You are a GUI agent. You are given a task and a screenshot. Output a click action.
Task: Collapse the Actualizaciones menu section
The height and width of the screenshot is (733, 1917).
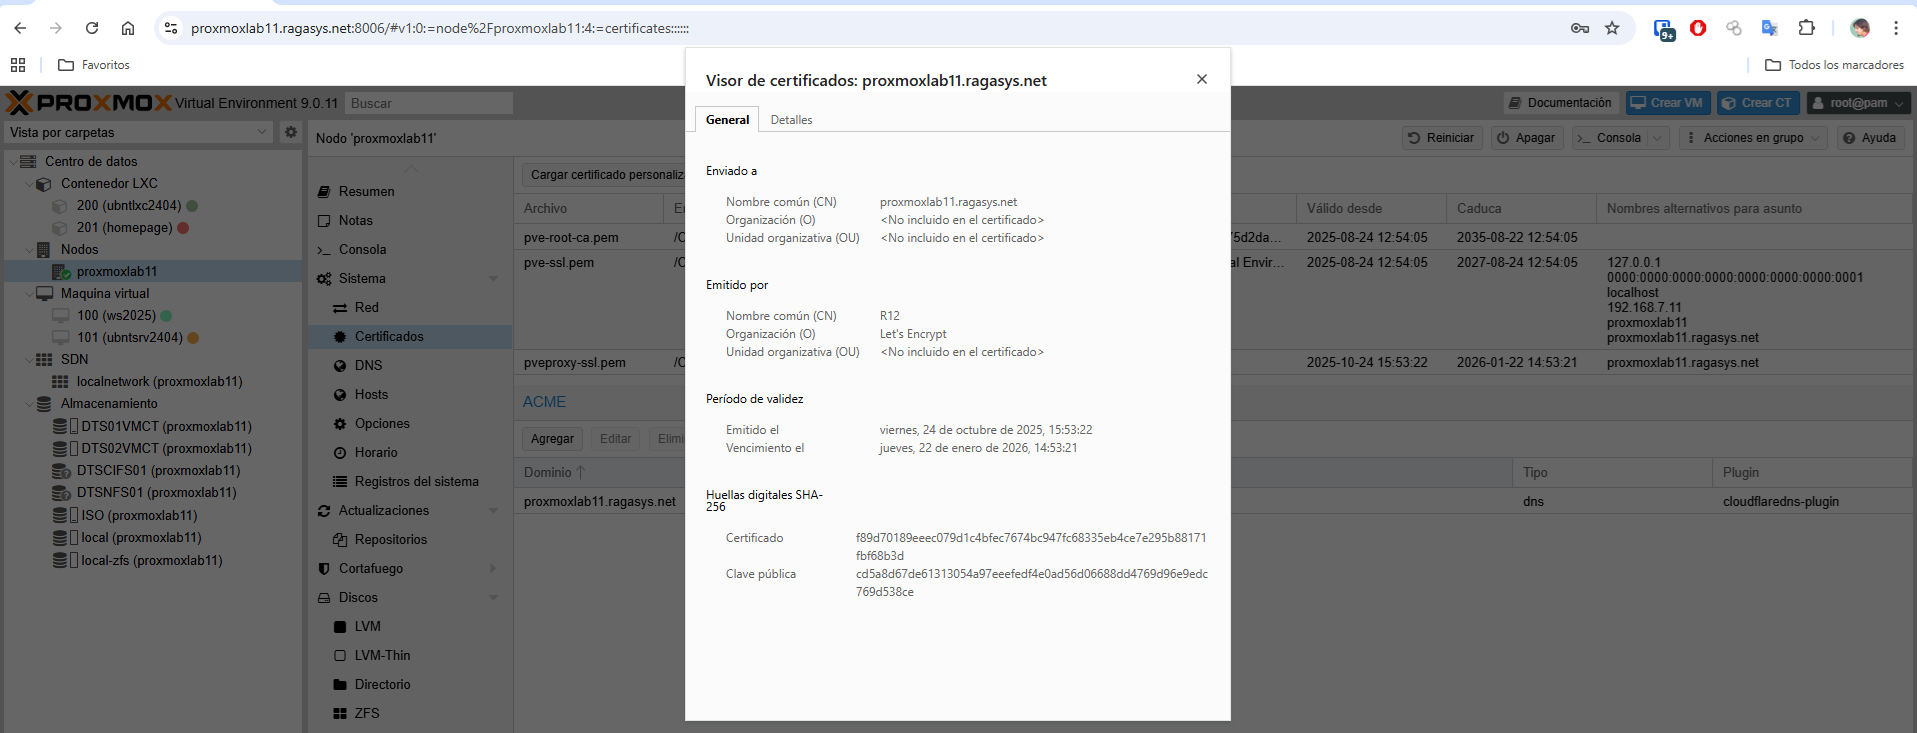click(493, 510)
